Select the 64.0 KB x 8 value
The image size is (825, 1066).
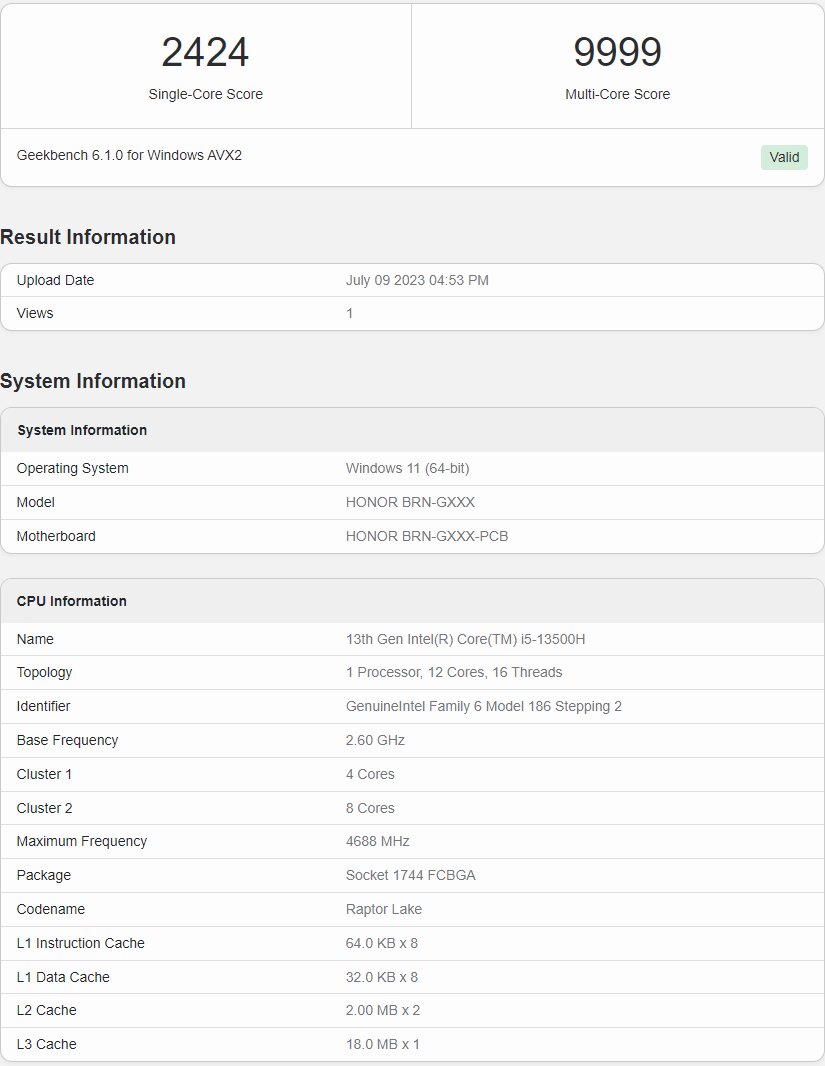tap(381, 944)
